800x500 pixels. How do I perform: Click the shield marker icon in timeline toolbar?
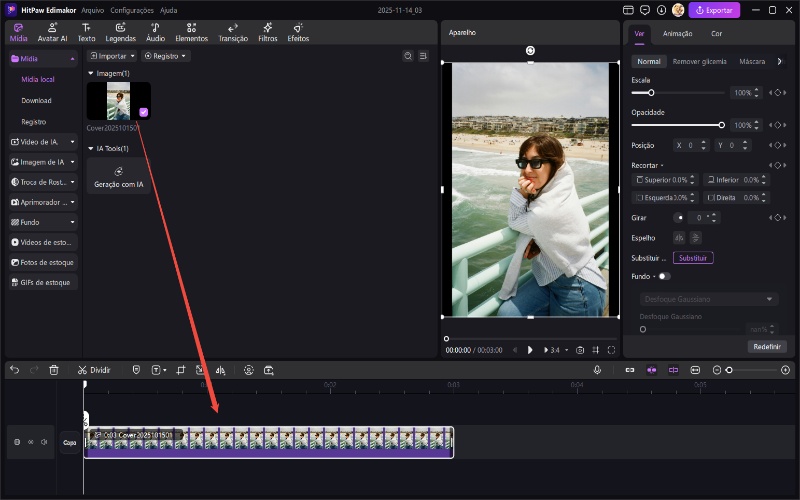(x=136, y=370)
